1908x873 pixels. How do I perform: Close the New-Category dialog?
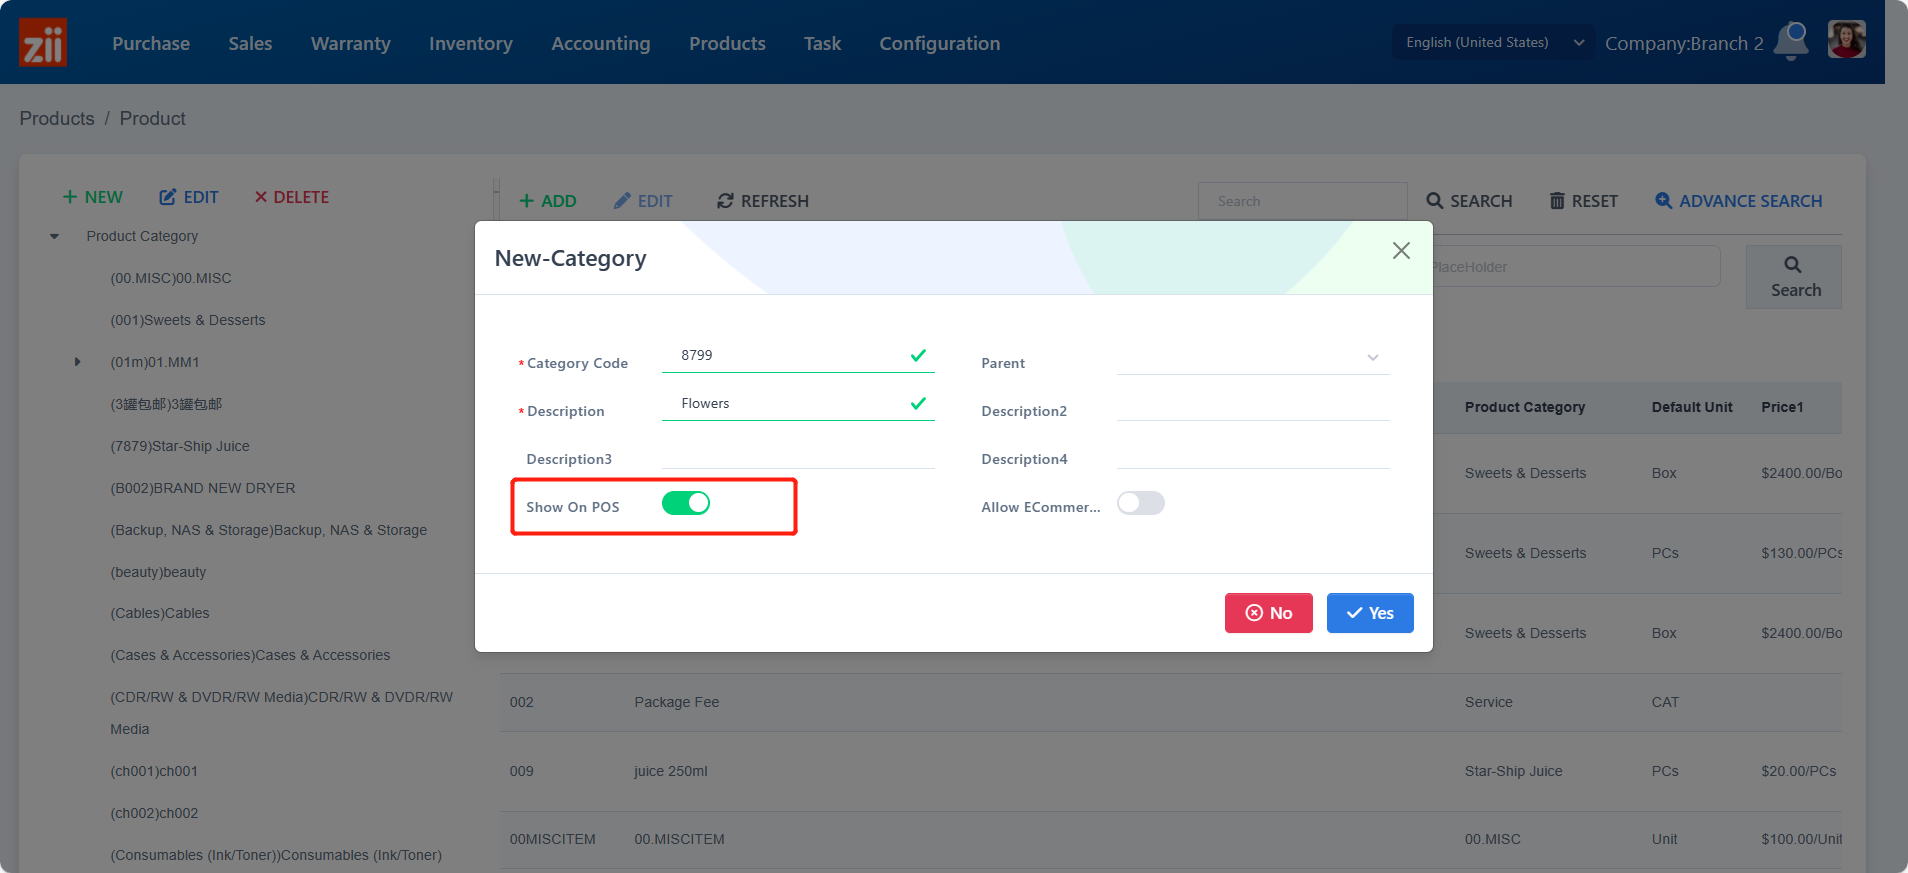click(x=1401, y=251)
